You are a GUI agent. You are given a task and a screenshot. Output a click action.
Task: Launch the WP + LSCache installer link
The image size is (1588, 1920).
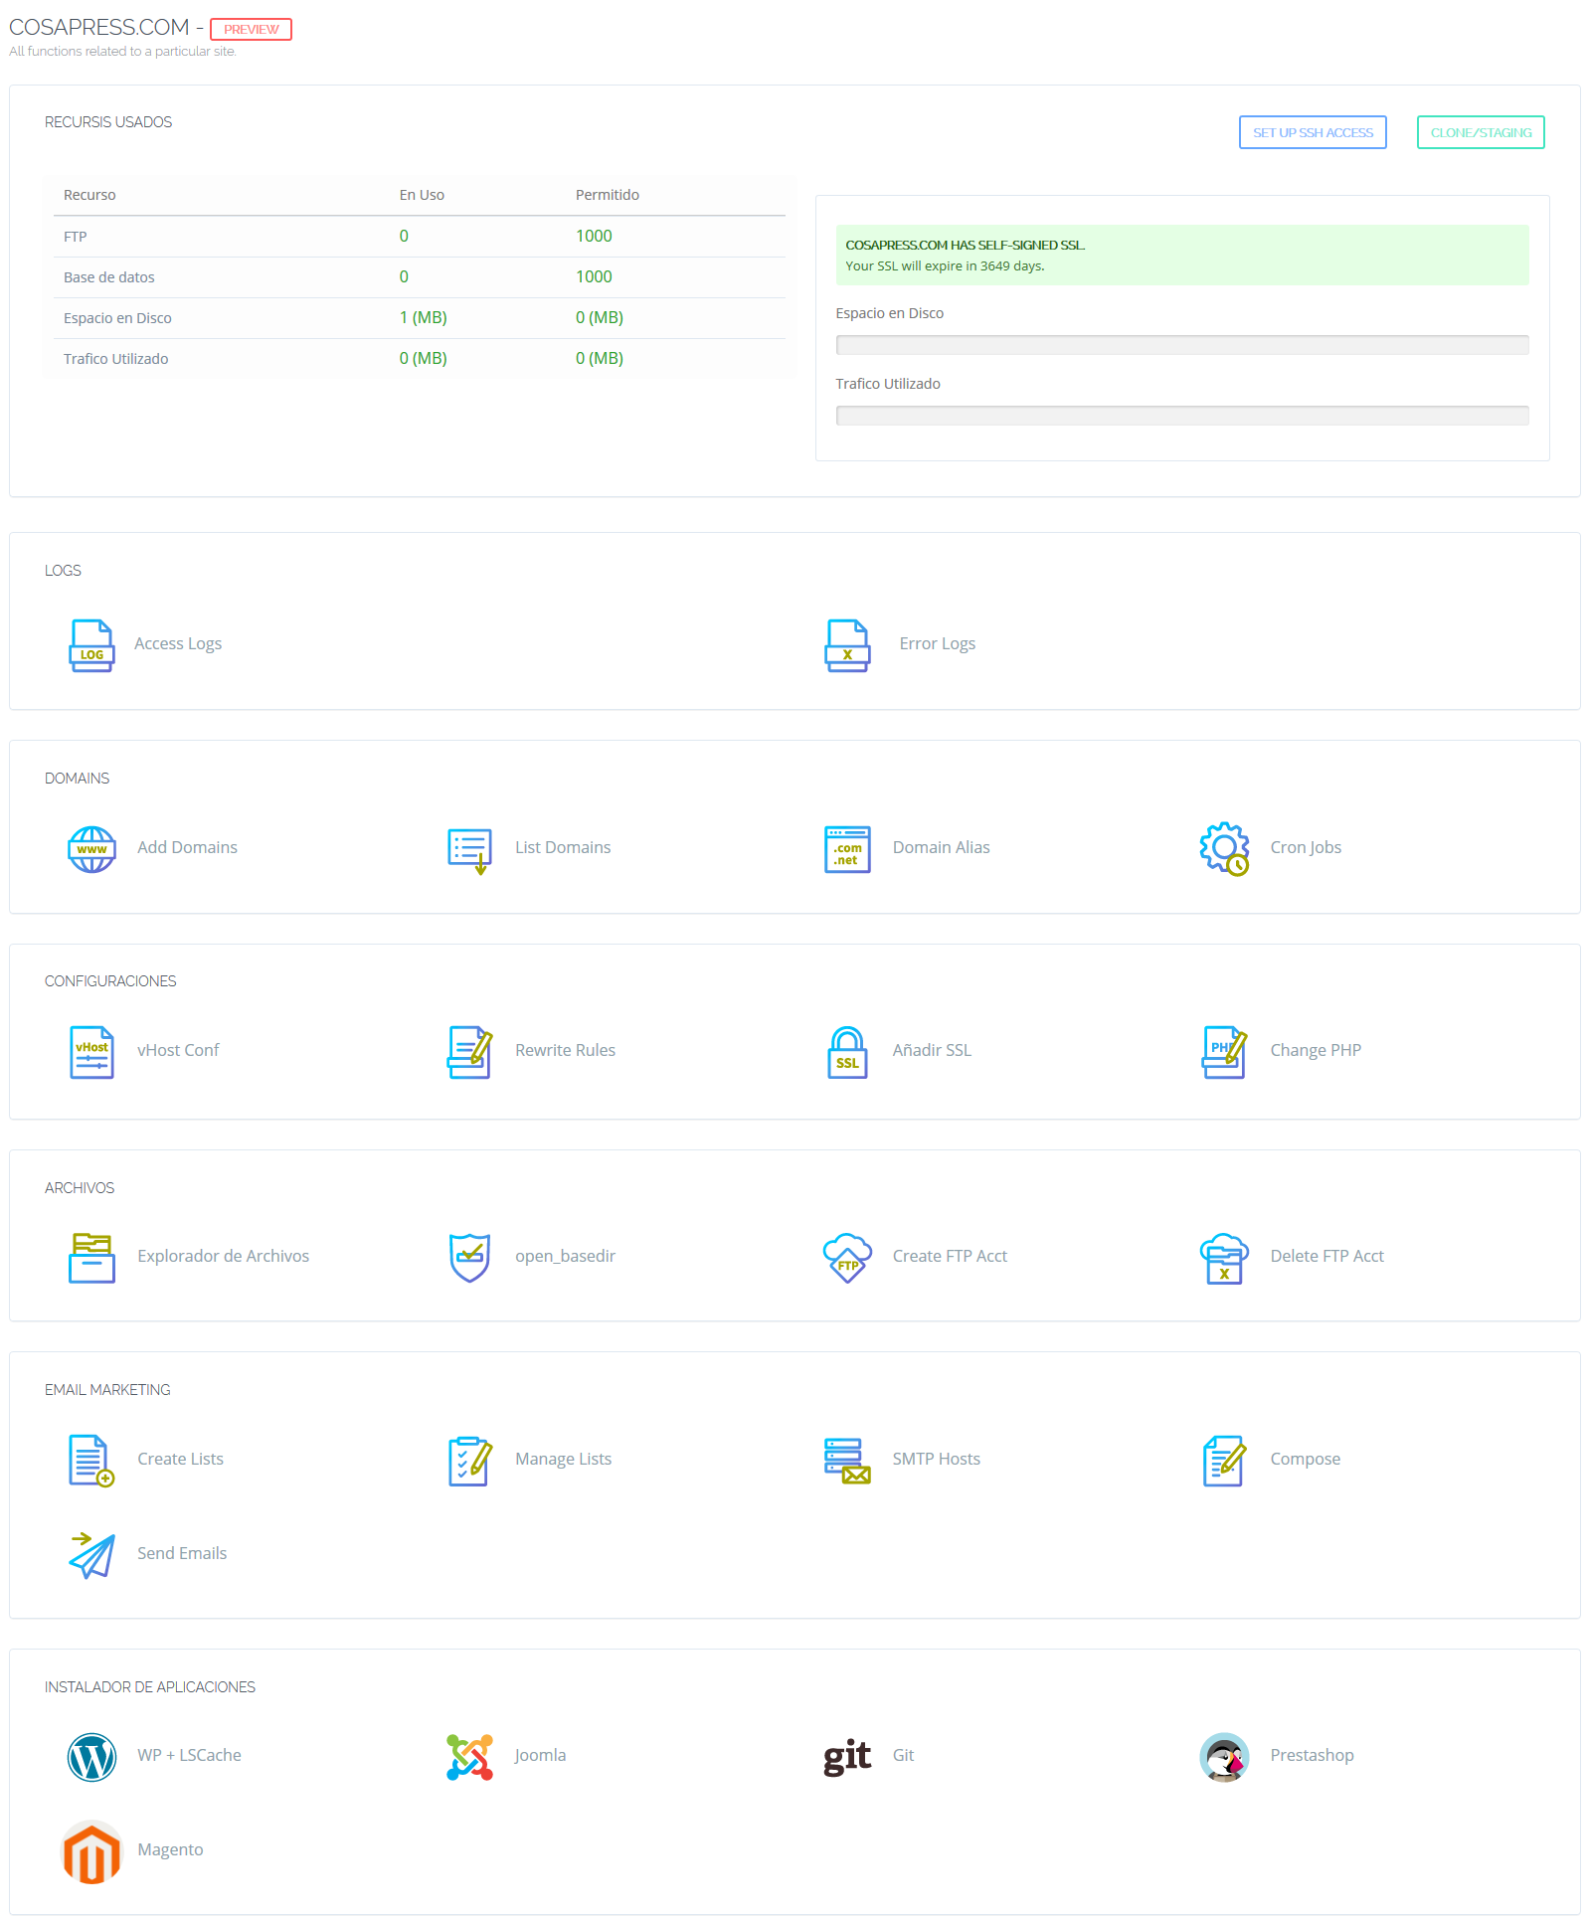tap(189, 1756)
